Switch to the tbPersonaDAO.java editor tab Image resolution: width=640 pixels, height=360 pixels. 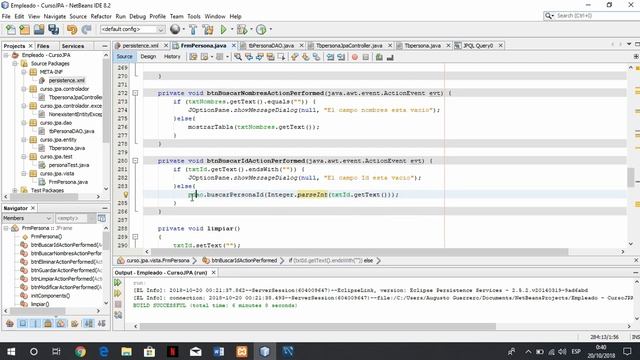[271, 46]
